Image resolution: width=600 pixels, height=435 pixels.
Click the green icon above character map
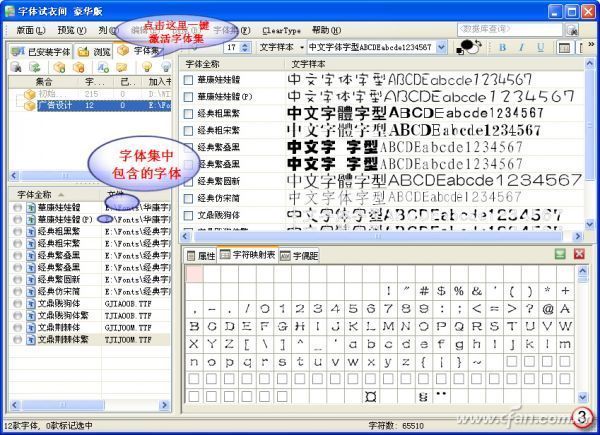point(560,254)
